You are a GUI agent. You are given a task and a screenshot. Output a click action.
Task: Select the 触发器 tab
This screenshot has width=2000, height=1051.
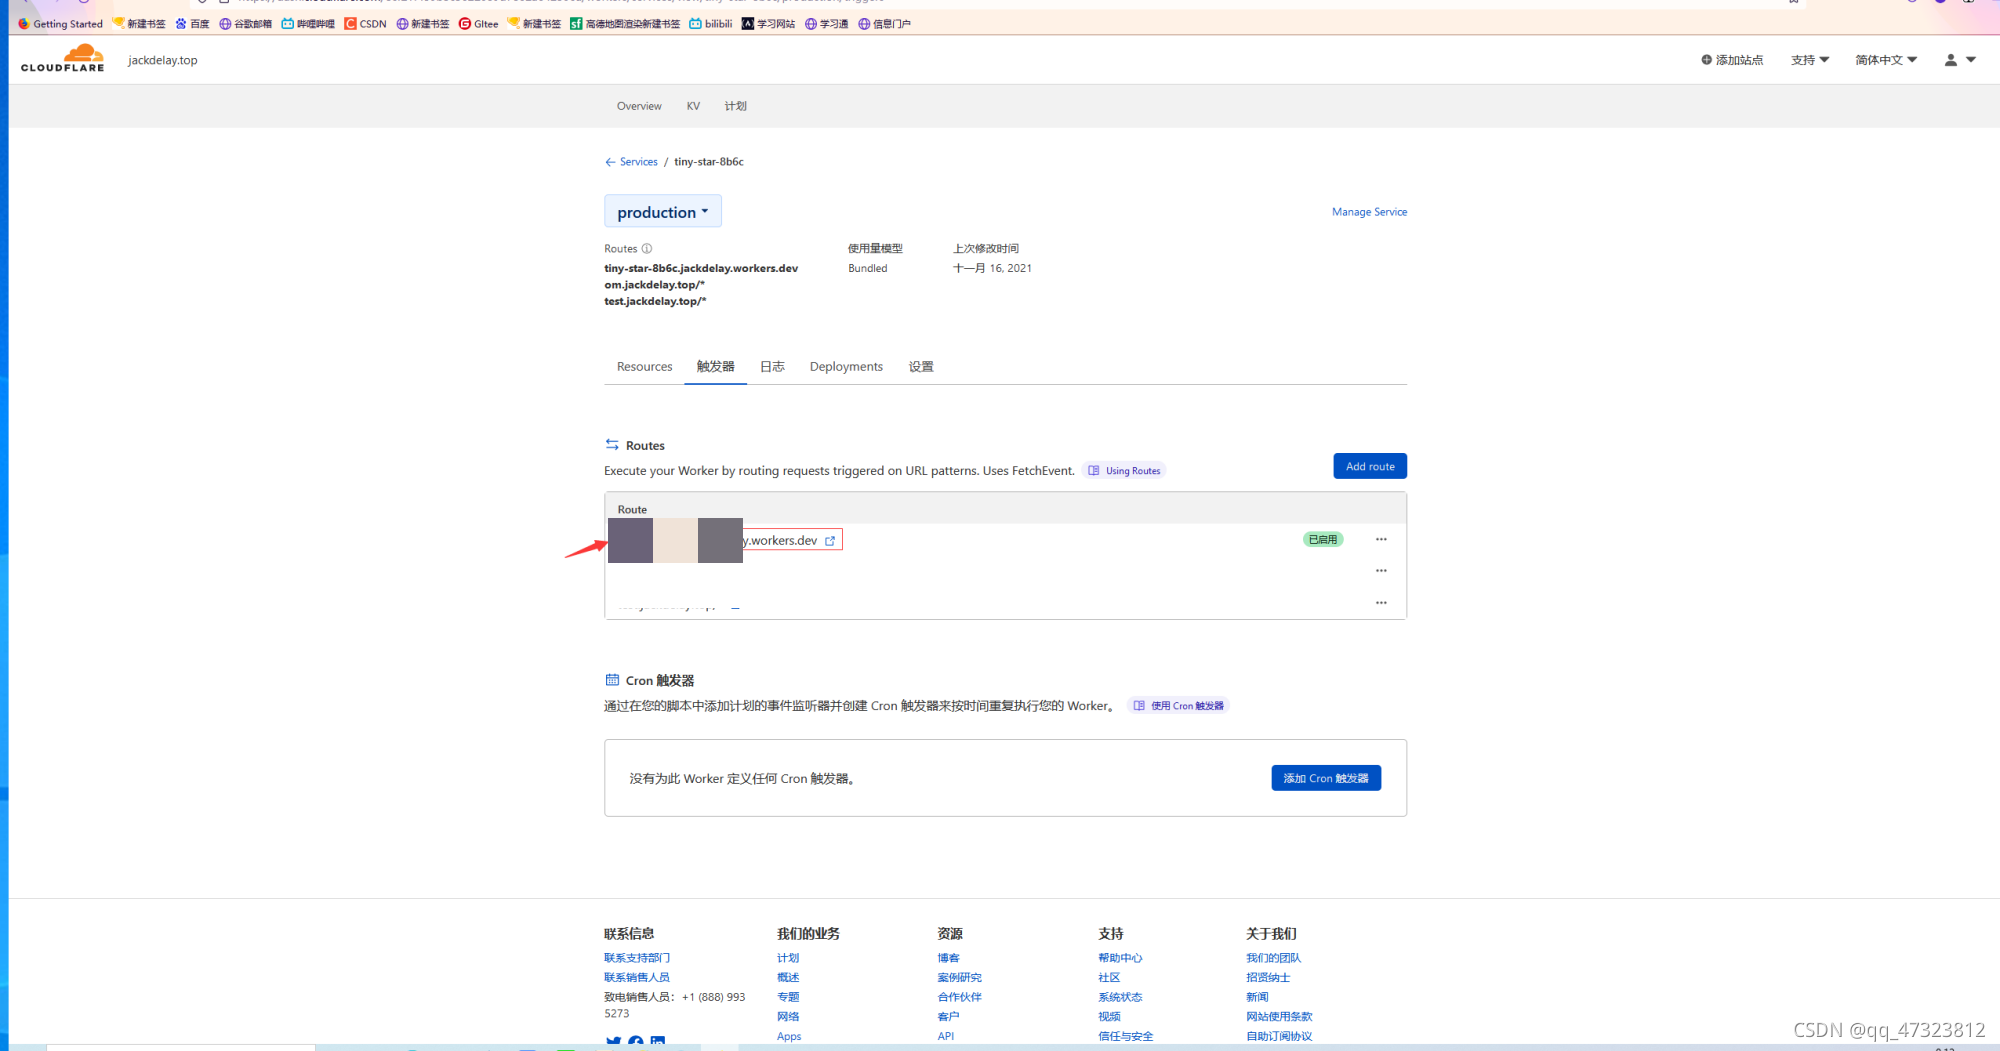pyautogui.click(x=716, y=367)
